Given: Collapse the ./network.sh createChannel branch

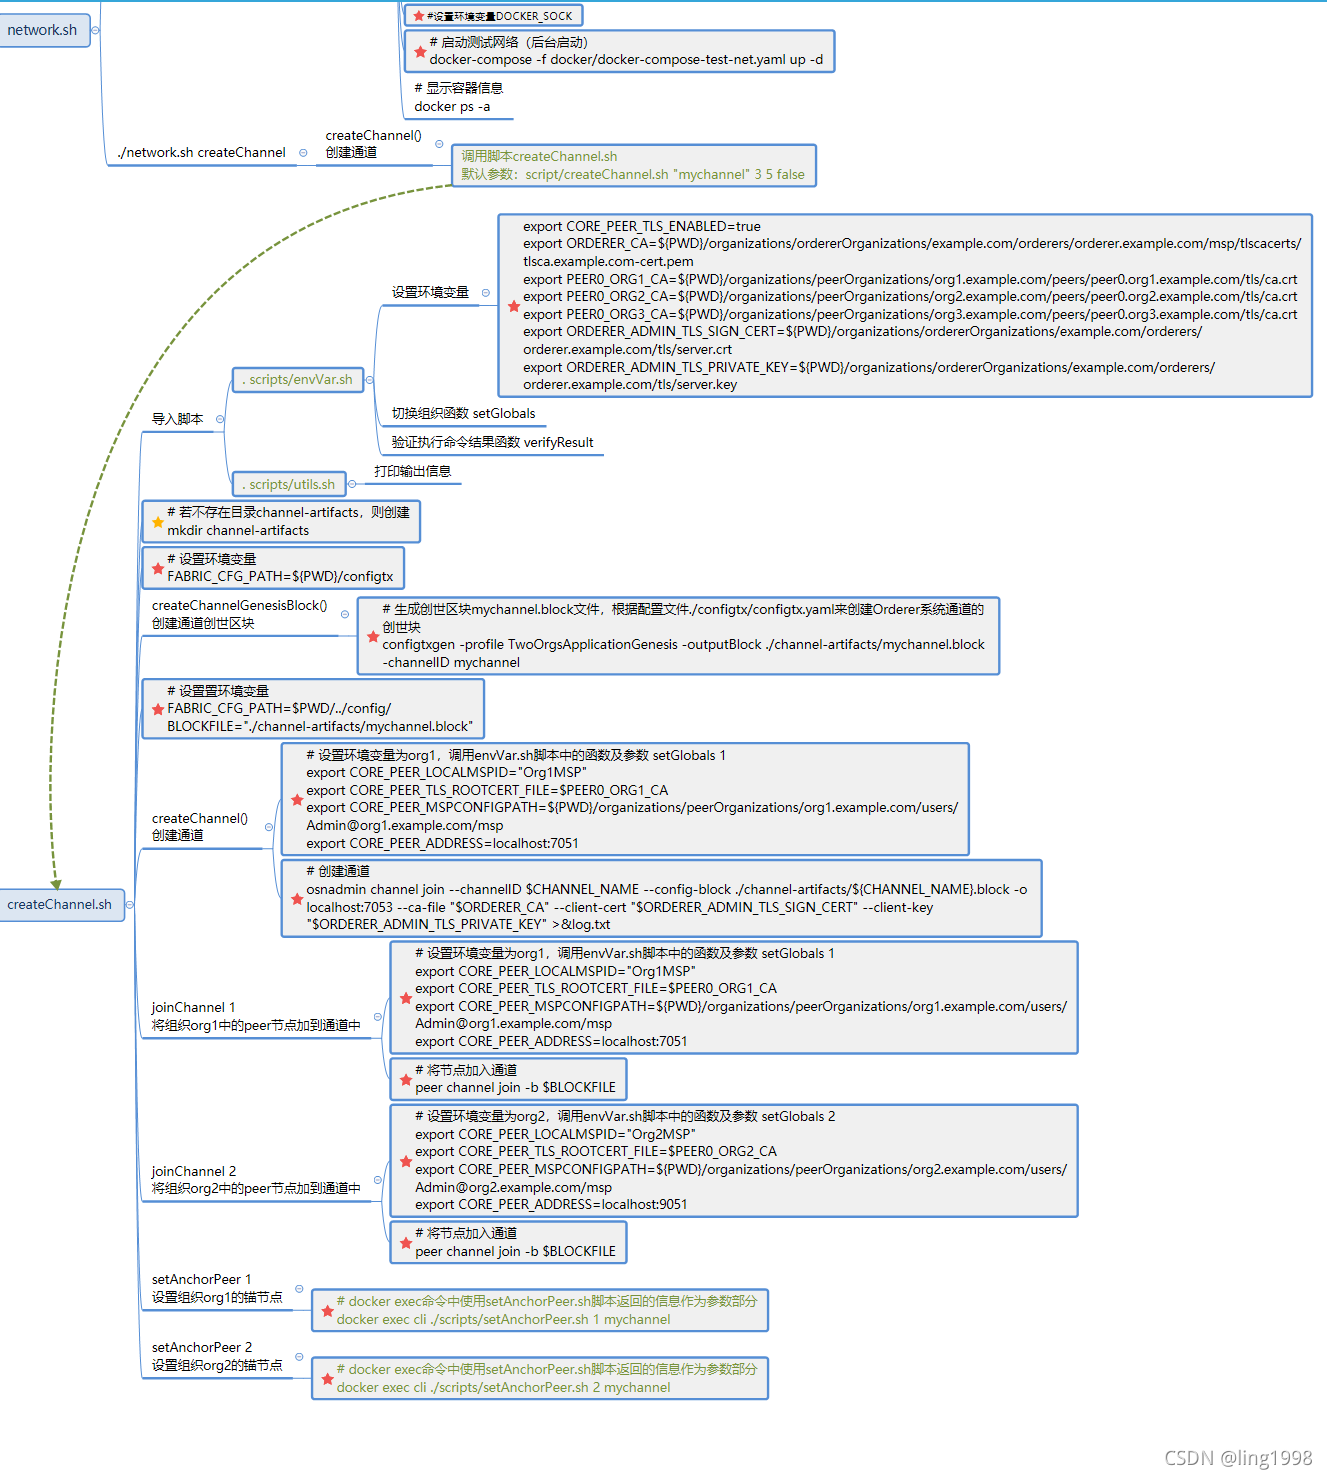Looking at the screenshot, I should tap(302, 153).
